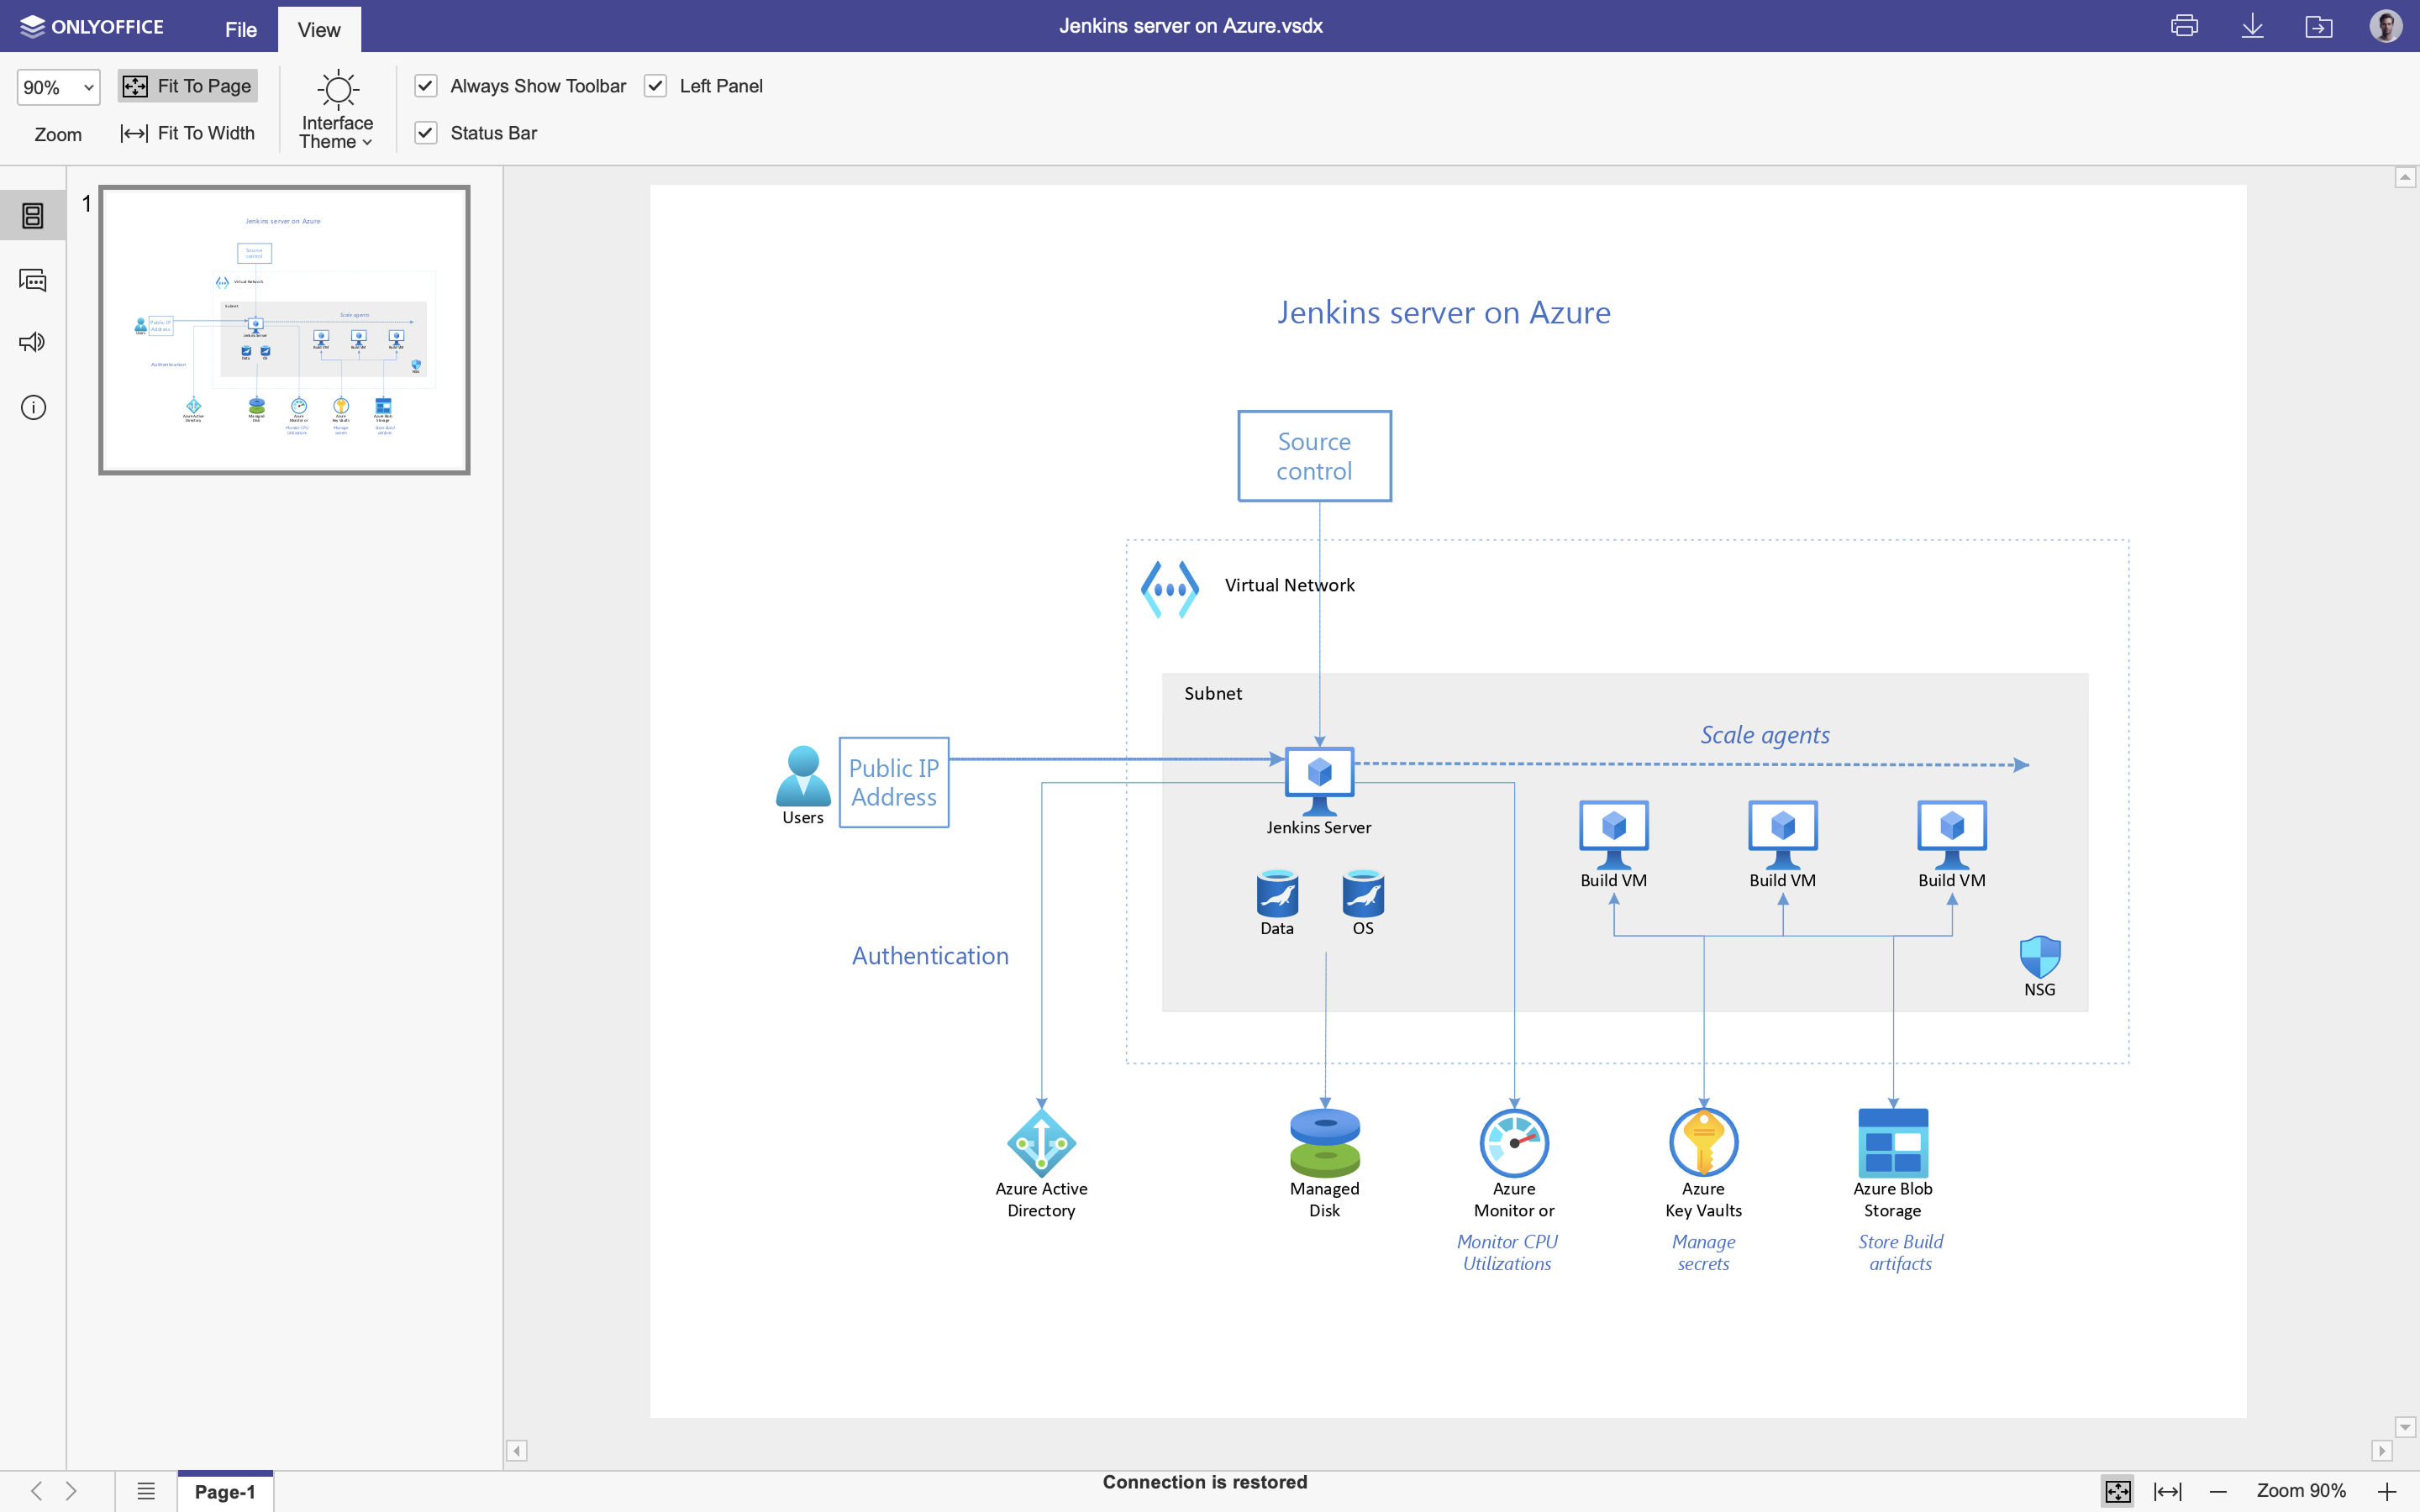Click Fit To Width button
The image size is (2420, 1512).
pyautogui.click(x=188, y=133)
